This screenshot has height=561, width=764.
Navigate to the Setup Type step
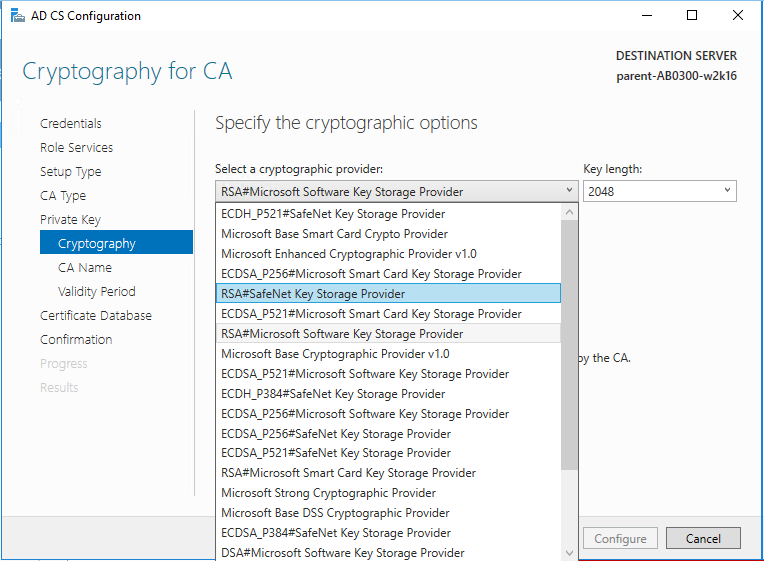tap(71, 172)
